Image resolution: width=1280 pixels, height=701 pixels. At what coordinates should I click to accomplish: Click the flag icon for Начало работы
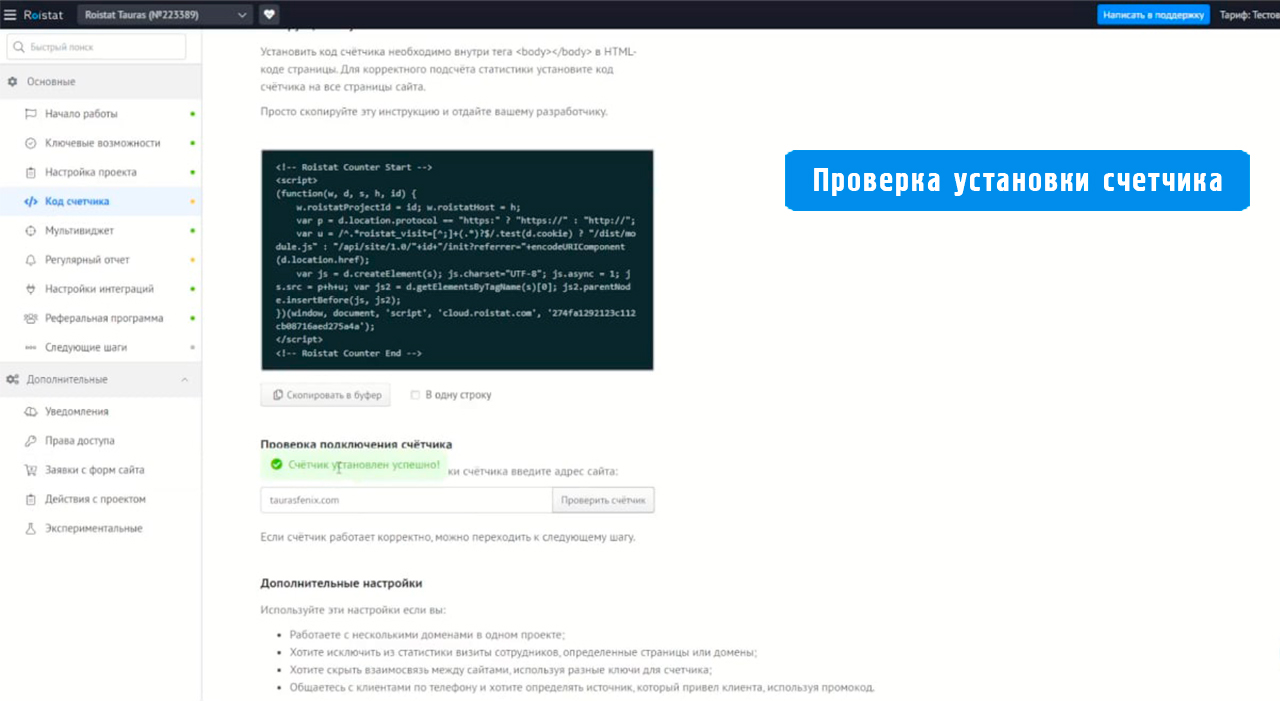coord(31,114)
